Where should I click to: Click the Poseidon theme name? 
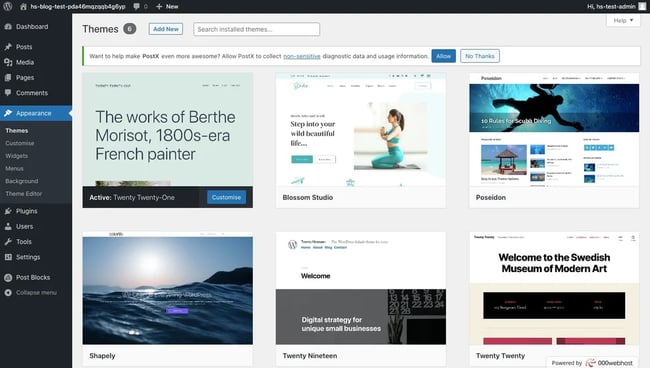pos(490,197)
